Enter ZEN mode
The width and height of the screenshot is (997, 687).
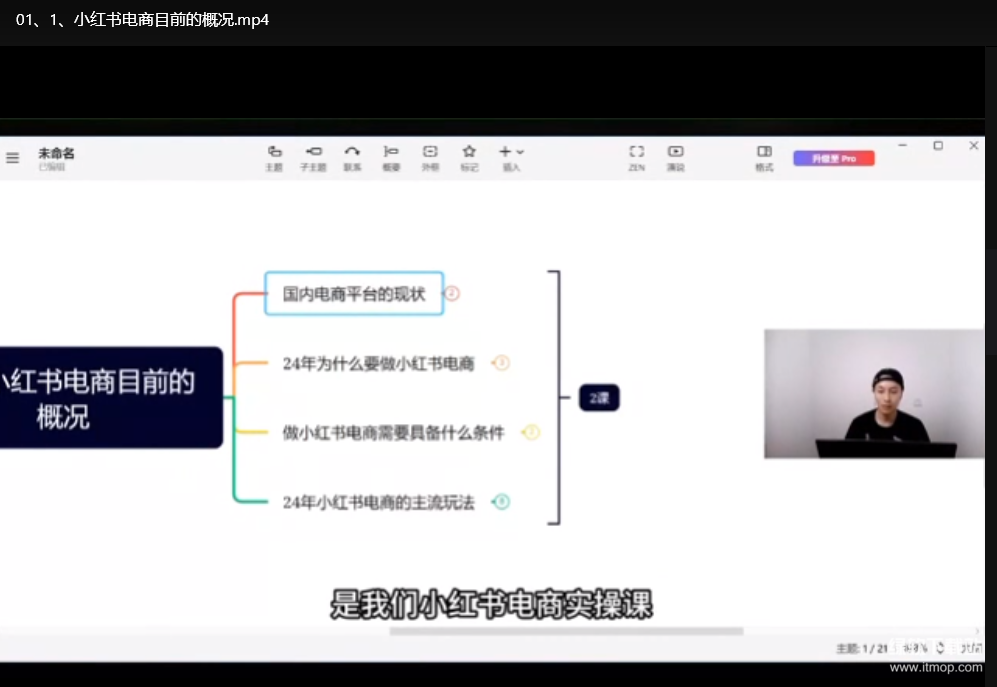(x=636, y=158)
